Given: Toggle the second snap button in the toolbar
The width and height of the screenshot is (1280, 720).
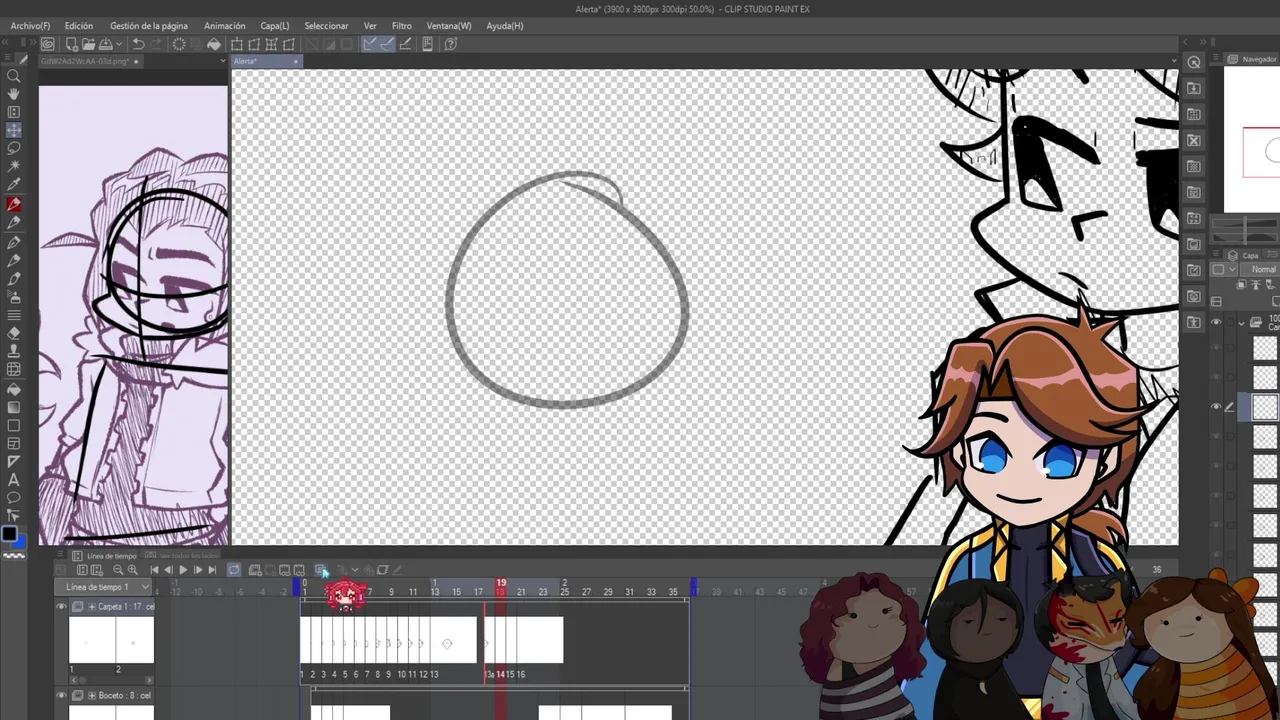Looking at the screenshot, I should (x=387, y=44).
